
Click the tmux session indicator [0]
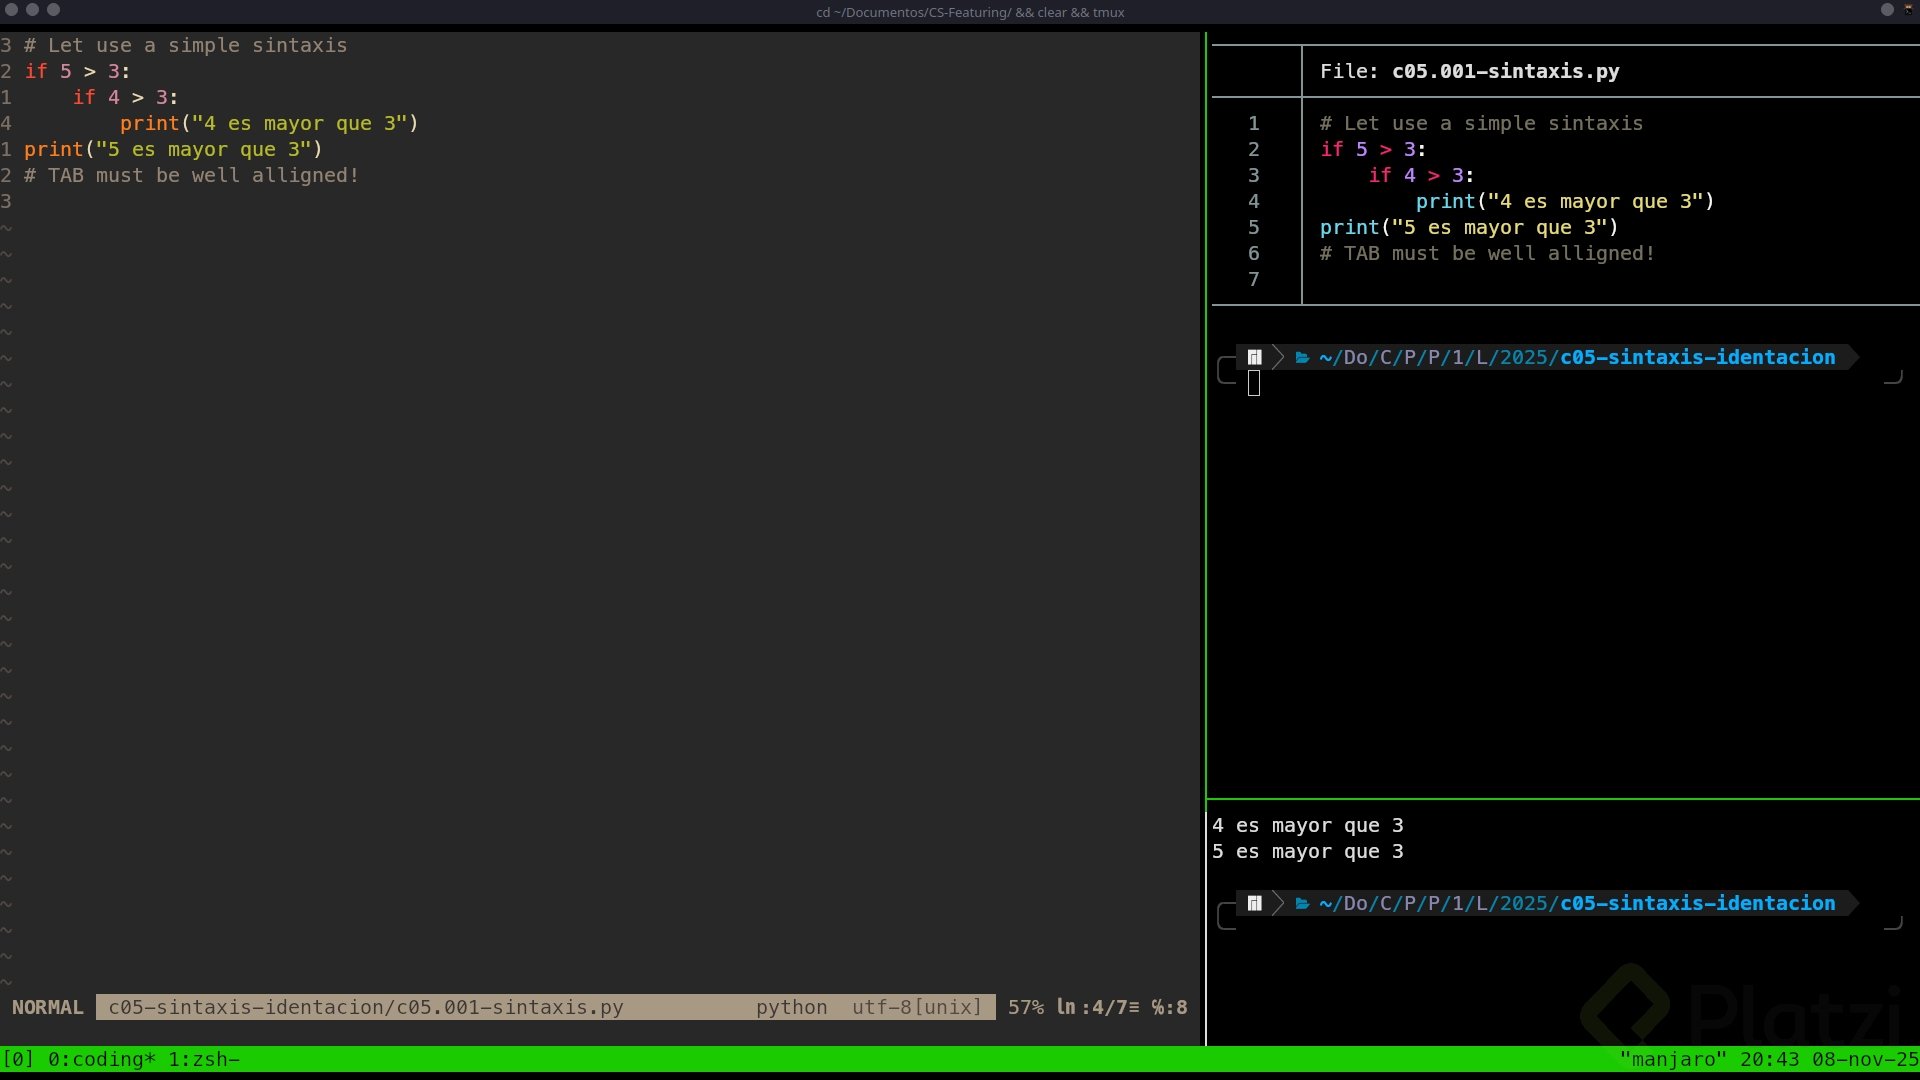tap(18, 1059)
